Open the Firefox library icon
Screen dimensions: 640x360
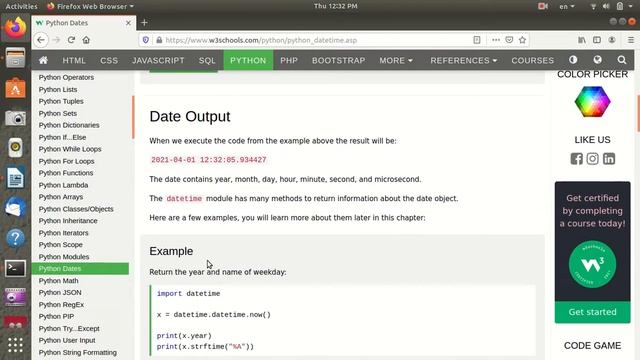tap(582, 40)
